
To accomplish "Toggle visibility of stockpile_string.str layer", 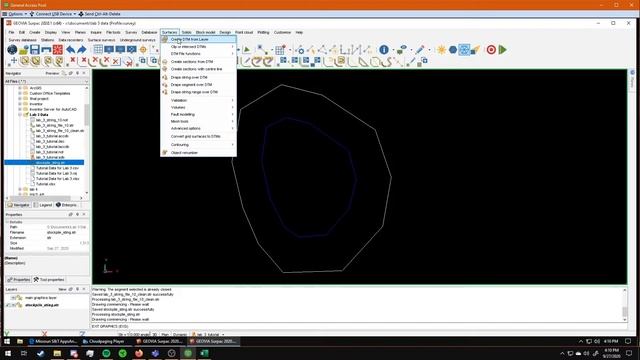I will click(13, 305).
